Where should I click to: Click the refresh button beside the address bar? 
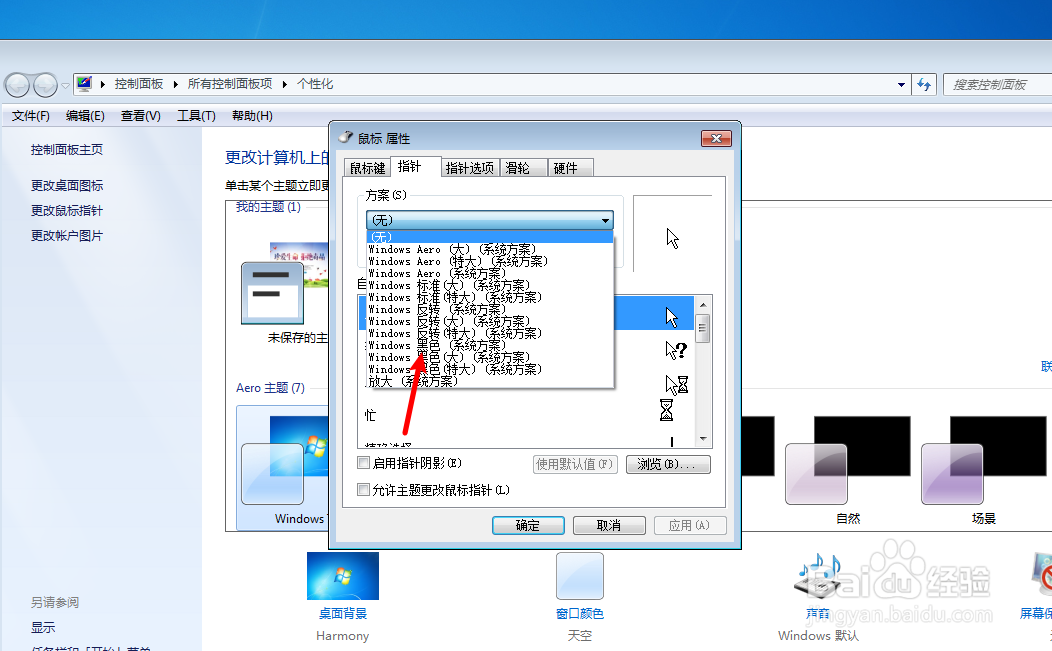pyautogui.click(x=925, y=85)
